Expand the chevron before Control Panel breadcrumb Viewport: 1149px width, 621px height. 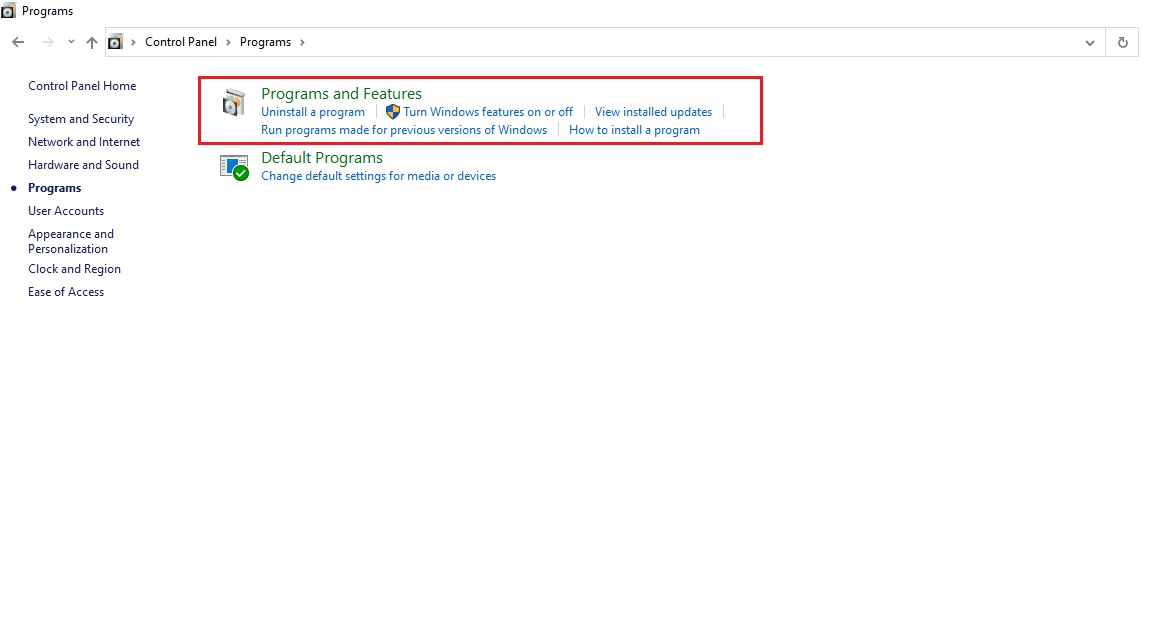pos(133,43)
